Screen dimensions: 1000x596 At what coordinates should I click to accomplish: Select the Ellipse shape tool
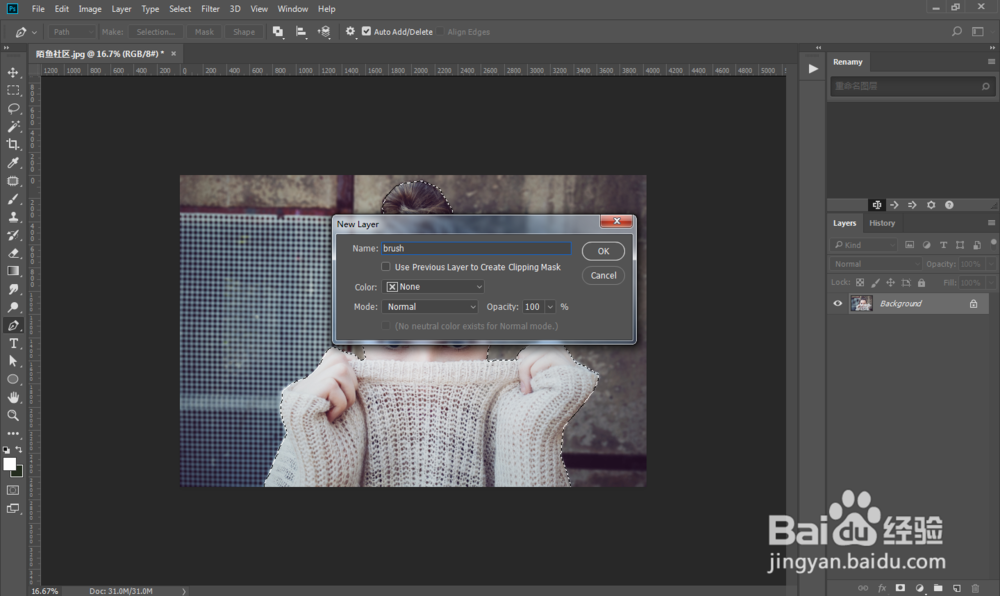click(x=13, y=379)
